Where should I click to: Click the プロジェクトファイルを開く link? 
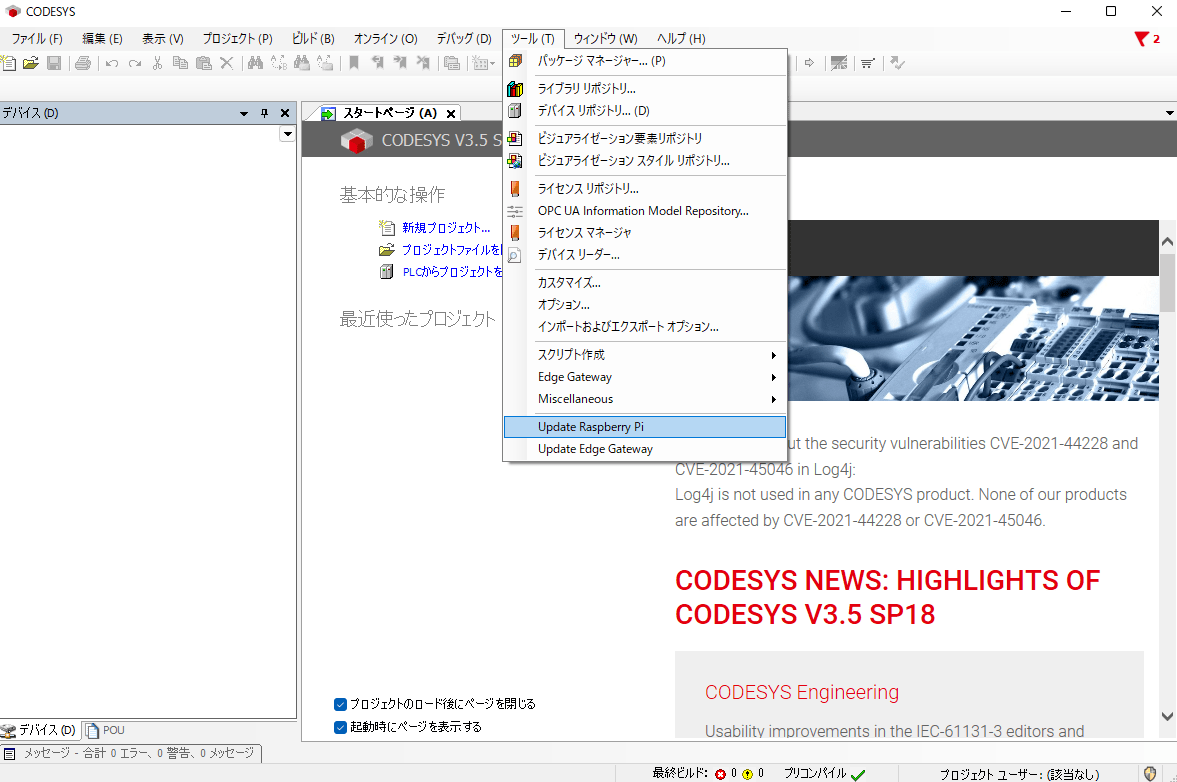[x=452, y=250]
